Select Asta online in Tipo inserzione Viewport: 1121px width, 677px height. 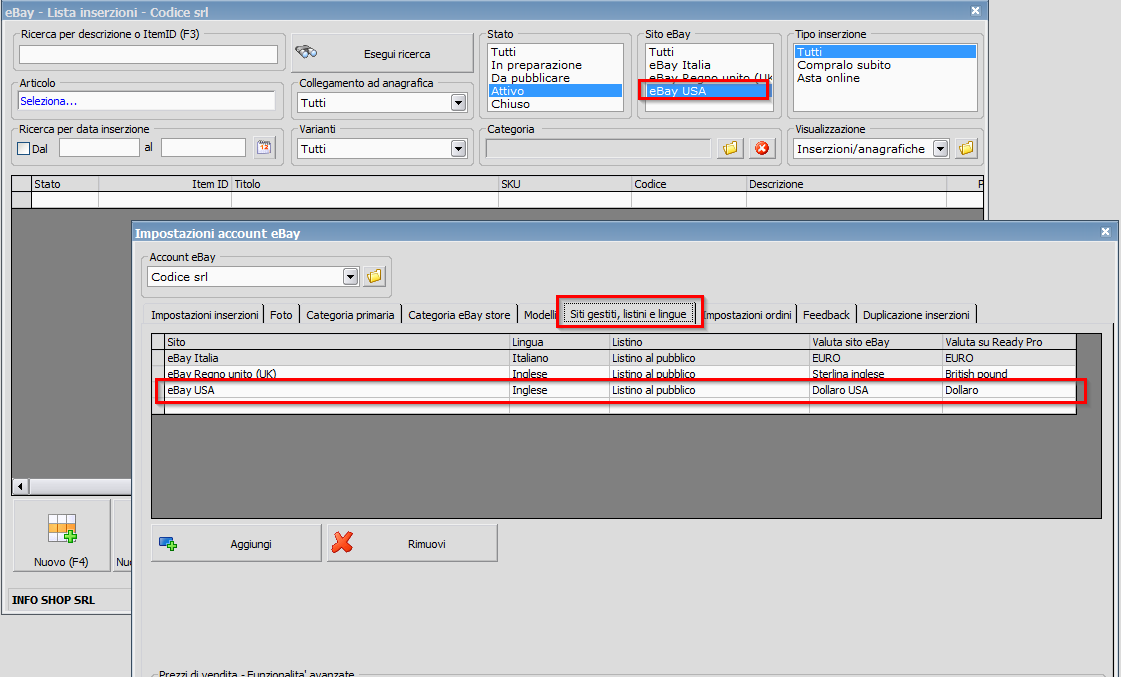885,78
